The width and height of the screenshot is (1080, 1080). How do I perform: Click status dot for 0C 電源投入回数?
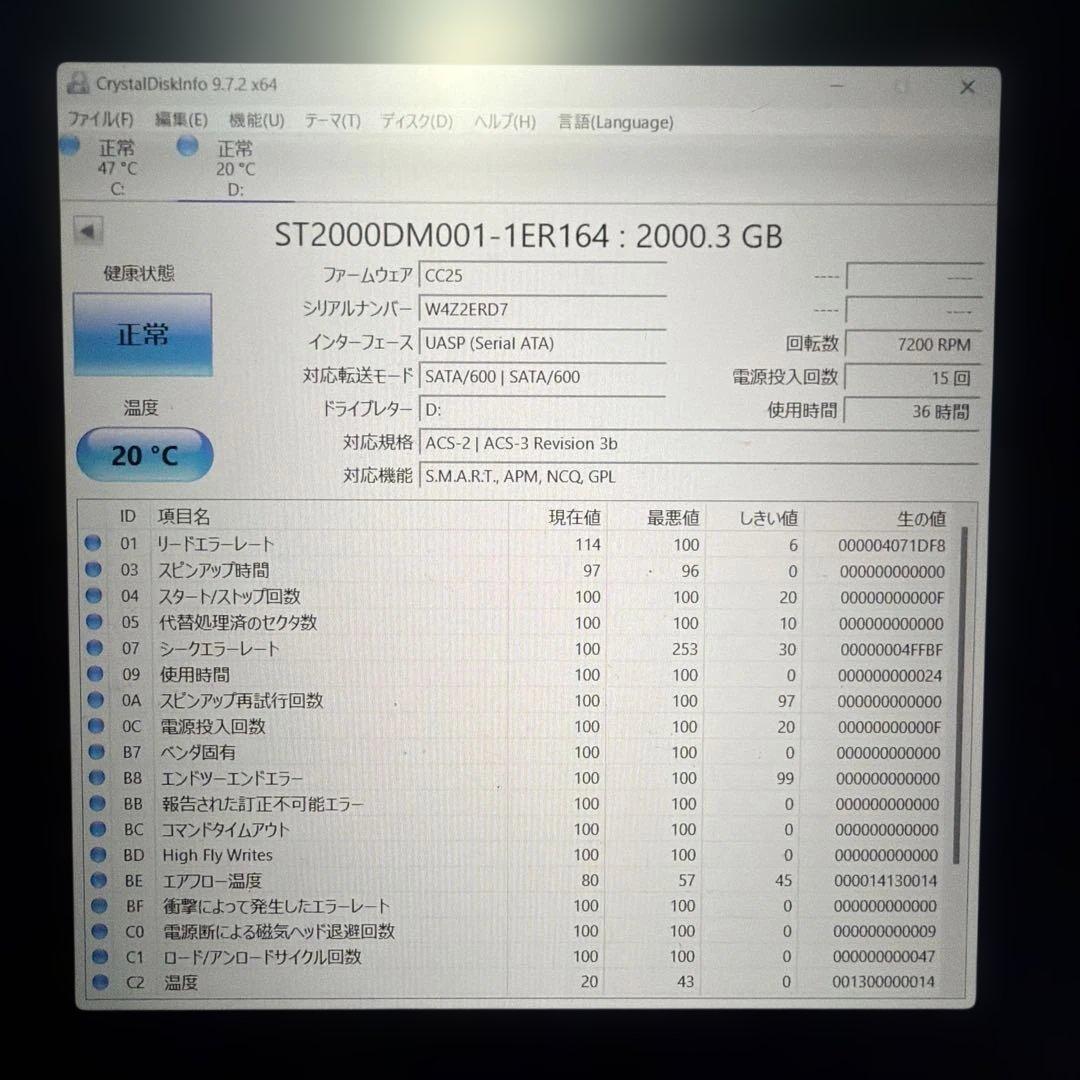coord(96,726)
